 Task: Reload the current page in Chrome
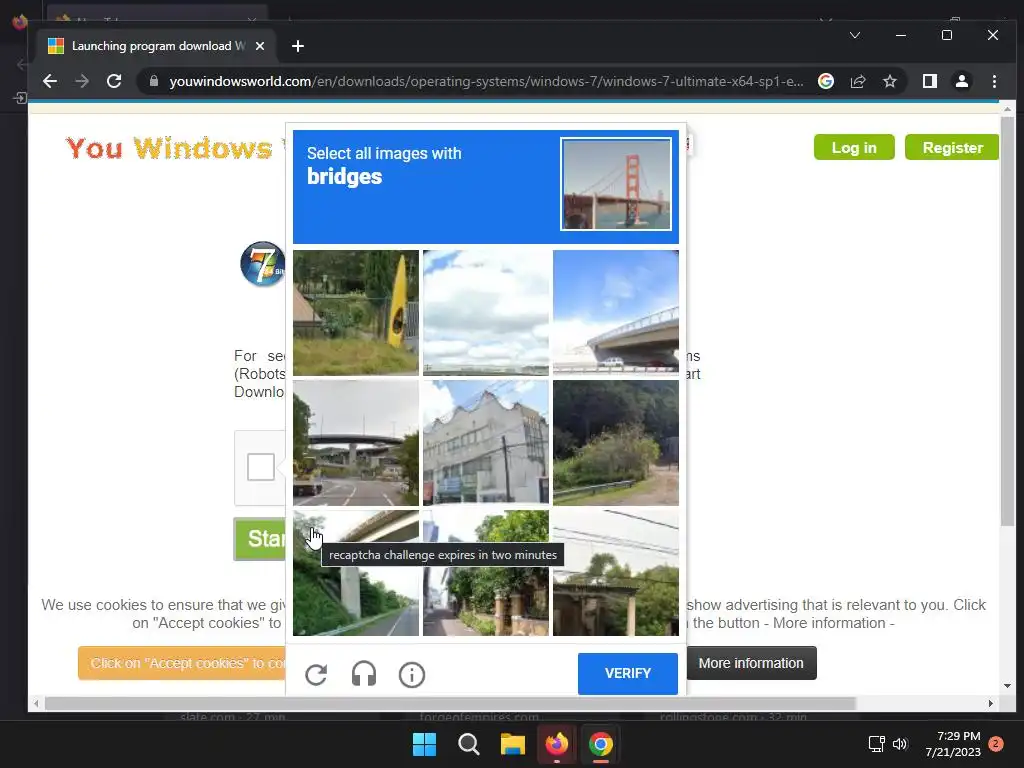tap(114, 81)
